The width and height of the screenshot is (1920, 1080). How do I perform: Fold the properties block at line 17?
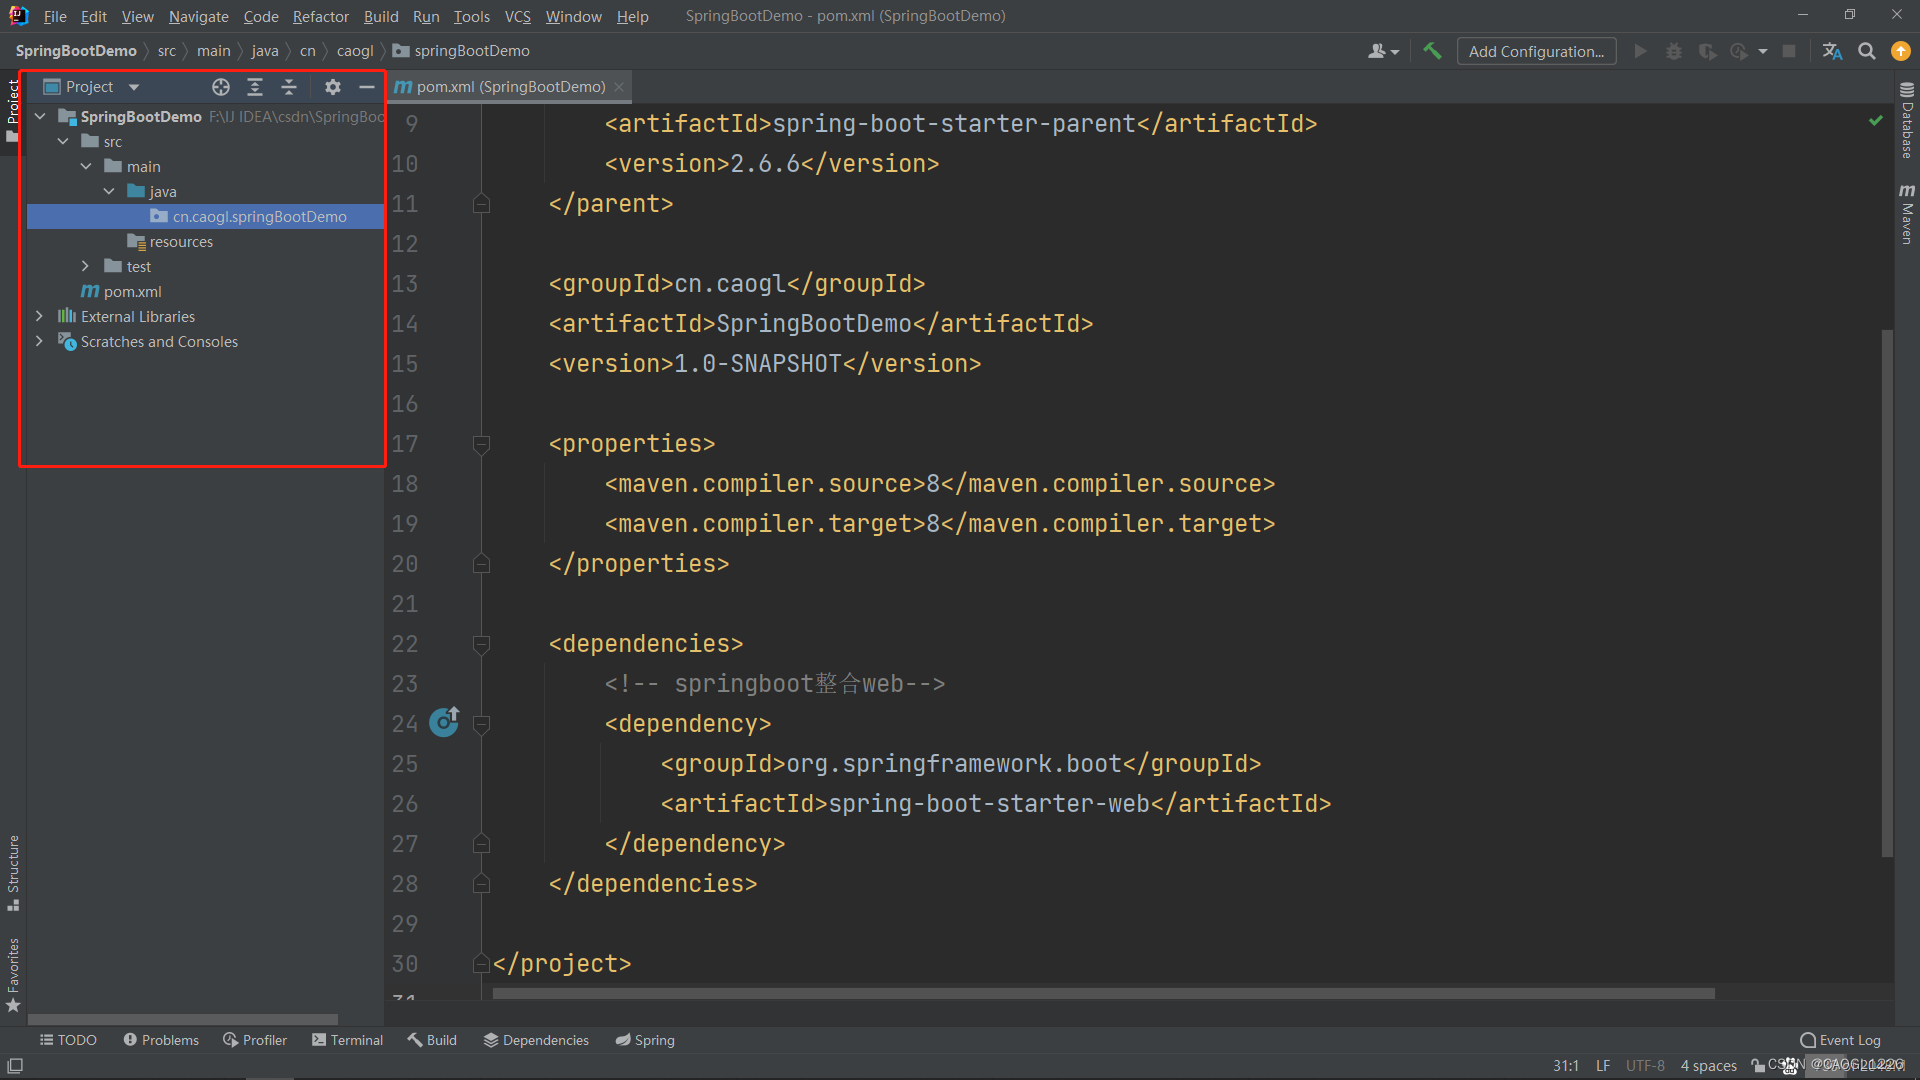[x=481, y=444]
